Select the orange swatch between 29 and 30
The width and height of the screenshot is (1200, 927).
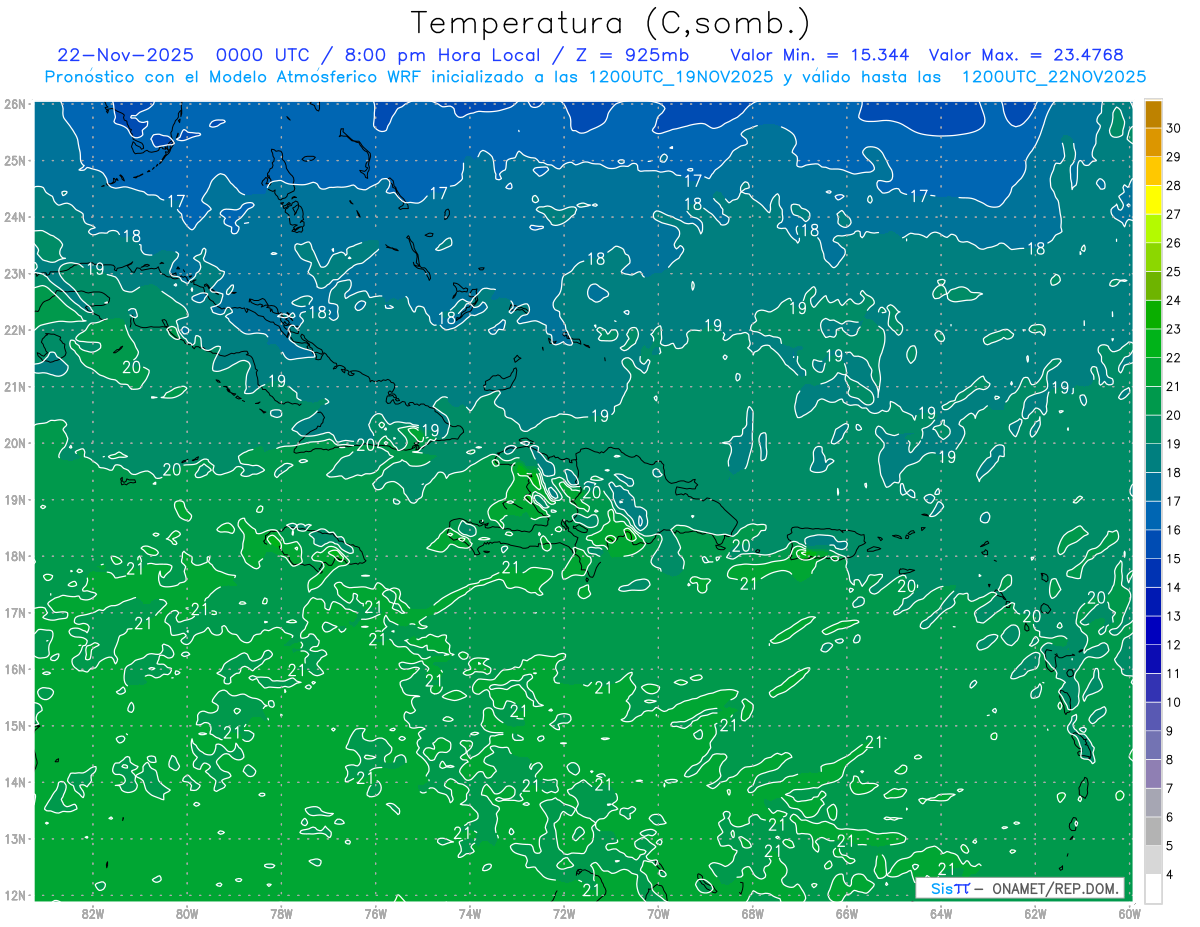click(1153, 143)
